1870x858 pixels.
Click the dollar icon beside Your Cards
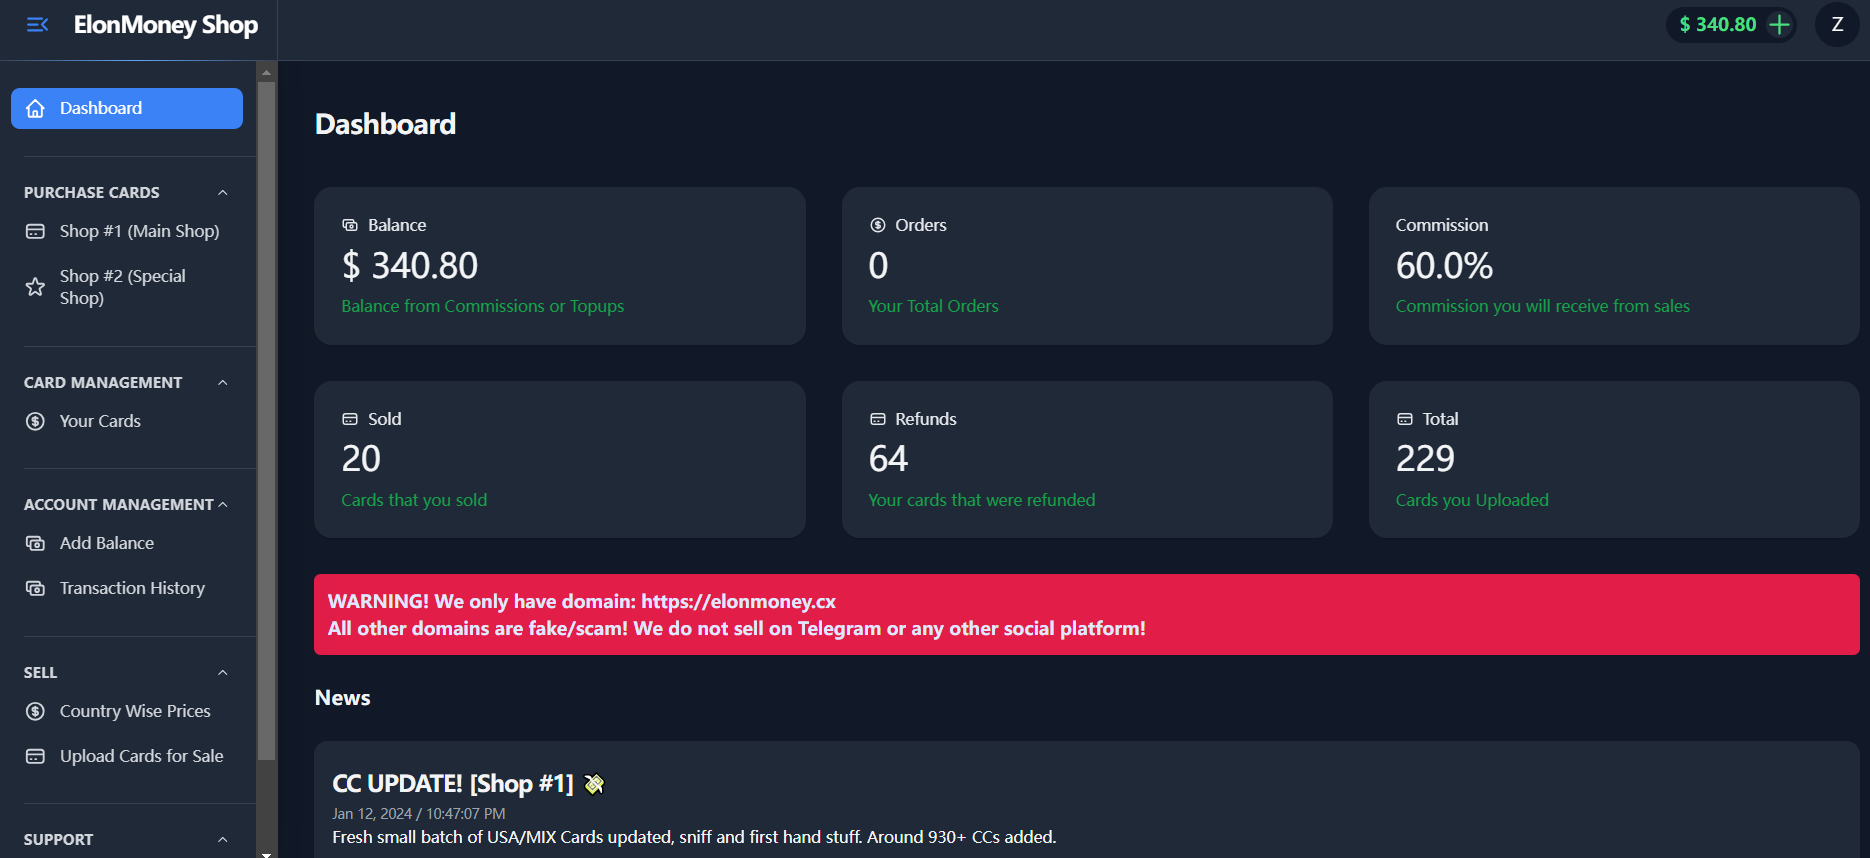point(35,421)
